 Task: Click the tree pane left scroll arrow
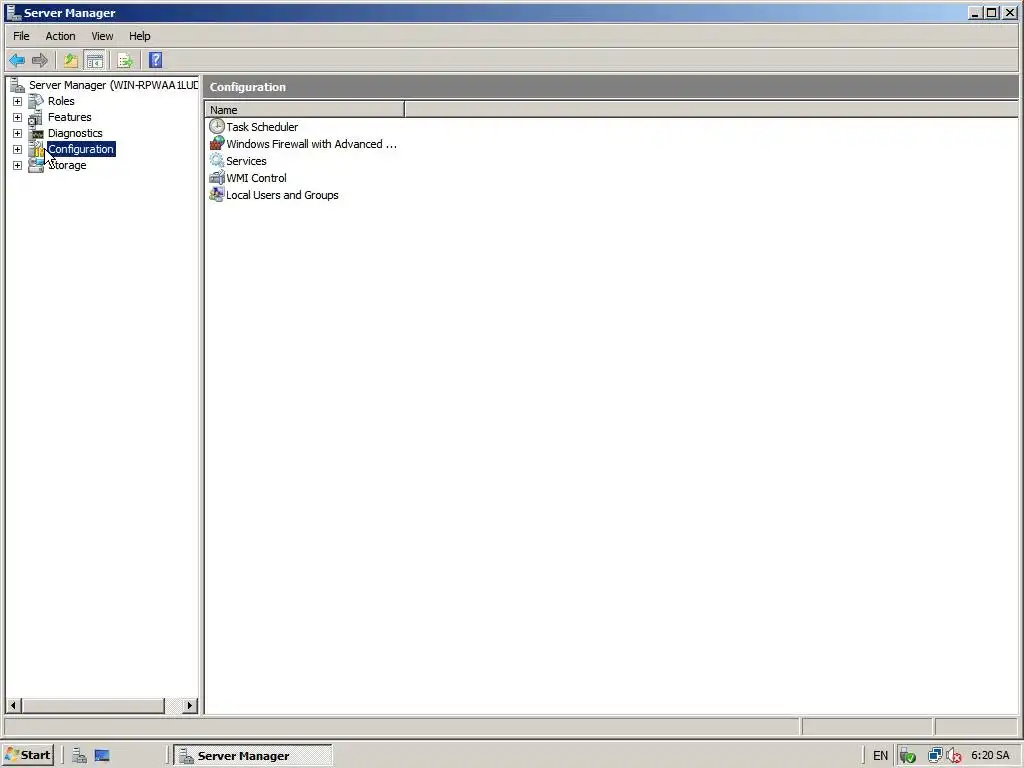pyautogui.click(x=13, y=705)
